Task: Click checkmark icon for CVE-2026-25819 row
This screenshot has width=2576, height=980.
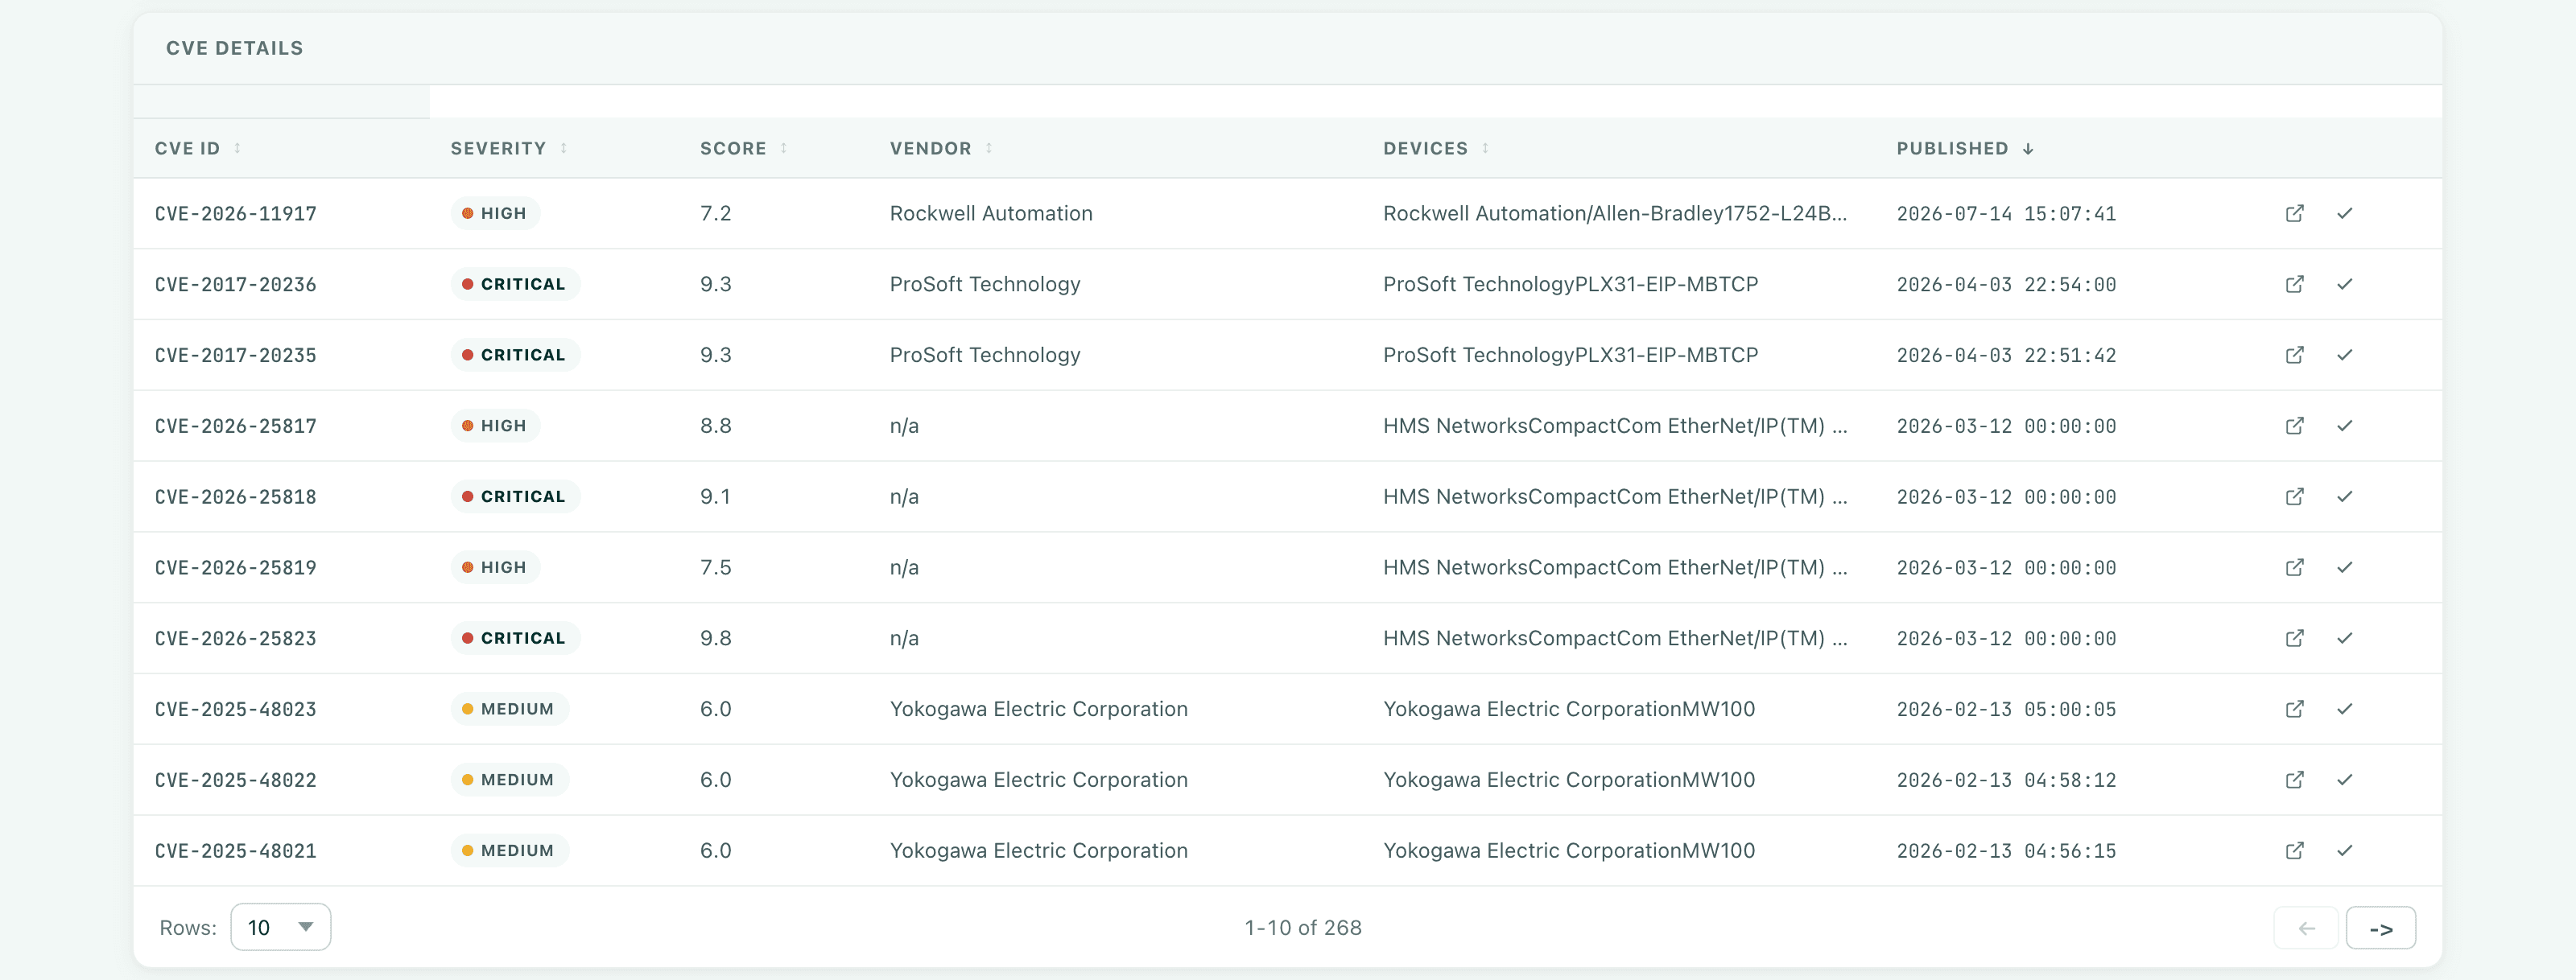Action: 2344,567
